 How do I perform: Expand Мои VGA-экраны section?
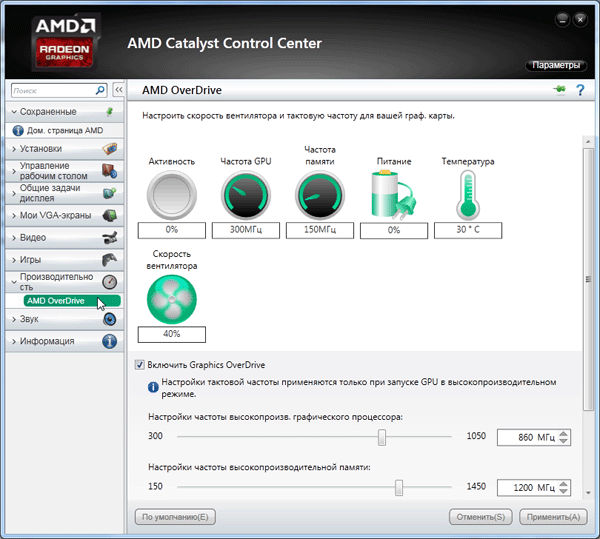click(14, 215)
